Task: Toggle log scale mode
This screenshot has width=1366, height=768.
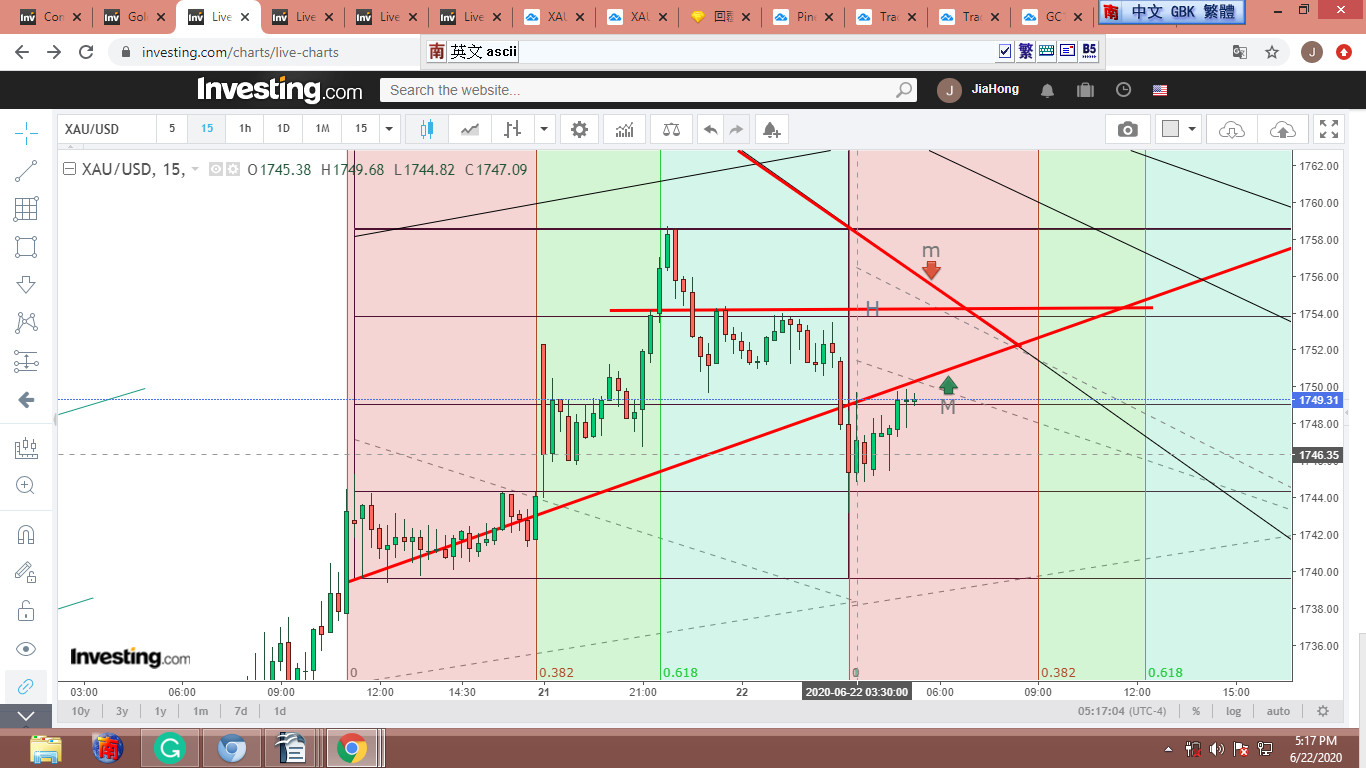Action: point(1233,711)
